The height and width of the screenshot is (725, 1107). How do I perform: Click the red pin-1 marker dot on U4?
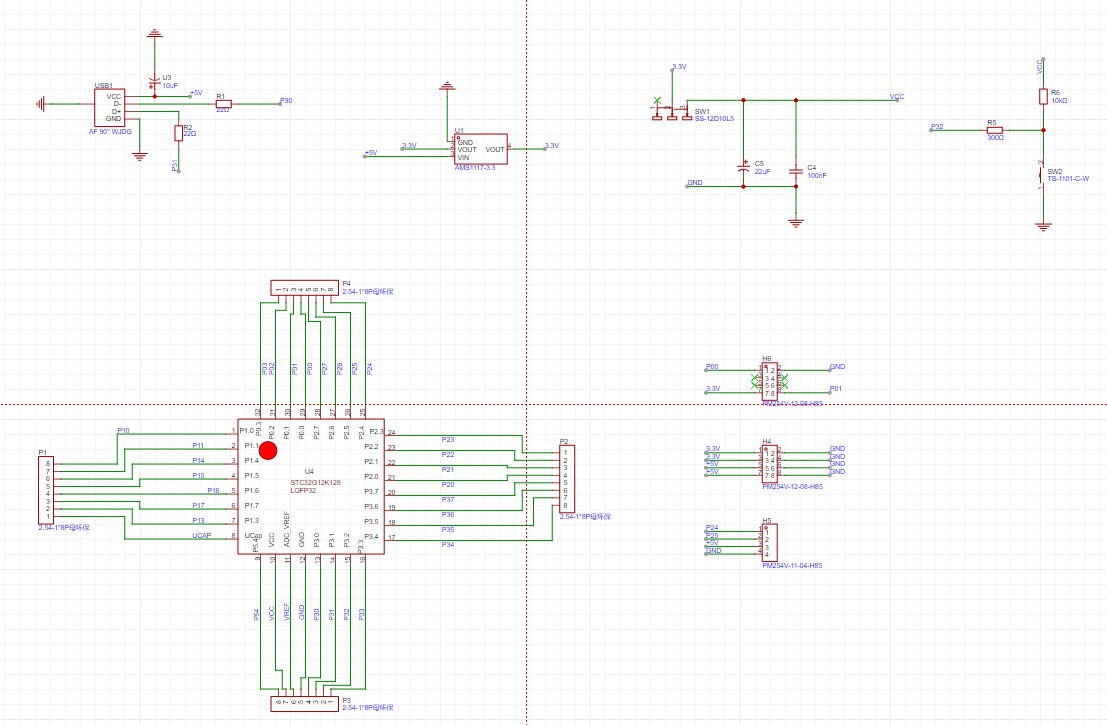[268, 450]
